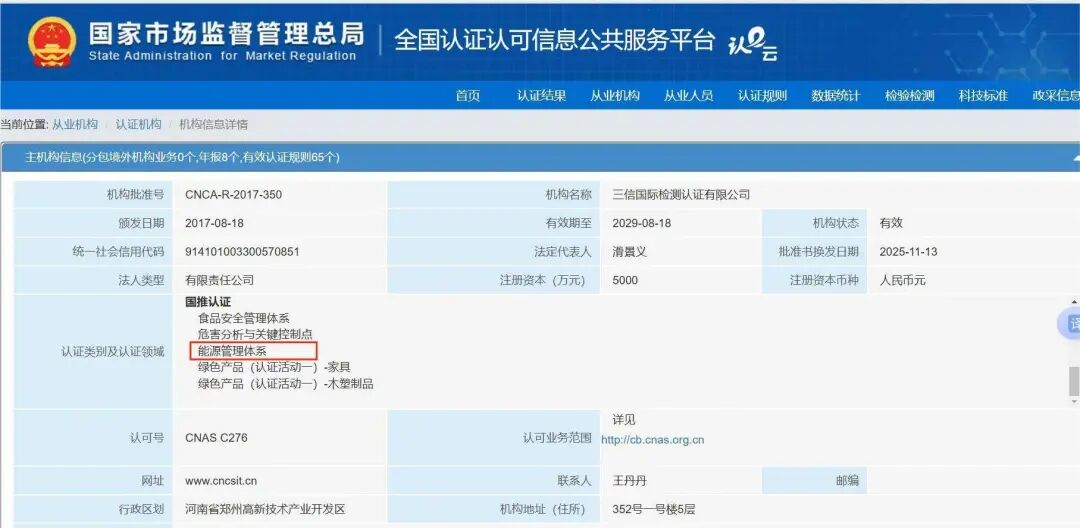Open the 从业人员 menu
This screenshot has width=1080, height=528.
(688, 96)
